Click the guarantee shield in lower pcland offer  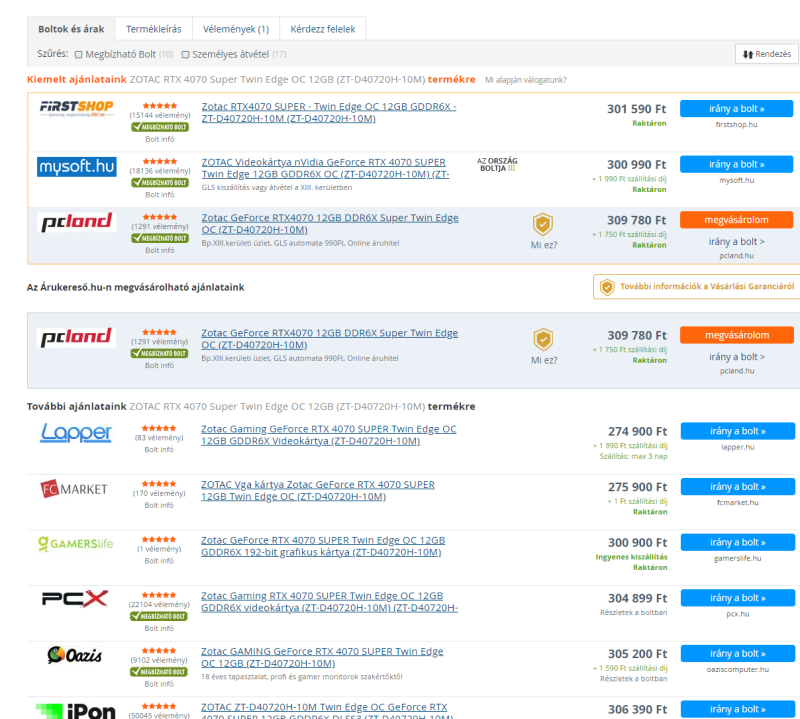click(543, 339)
